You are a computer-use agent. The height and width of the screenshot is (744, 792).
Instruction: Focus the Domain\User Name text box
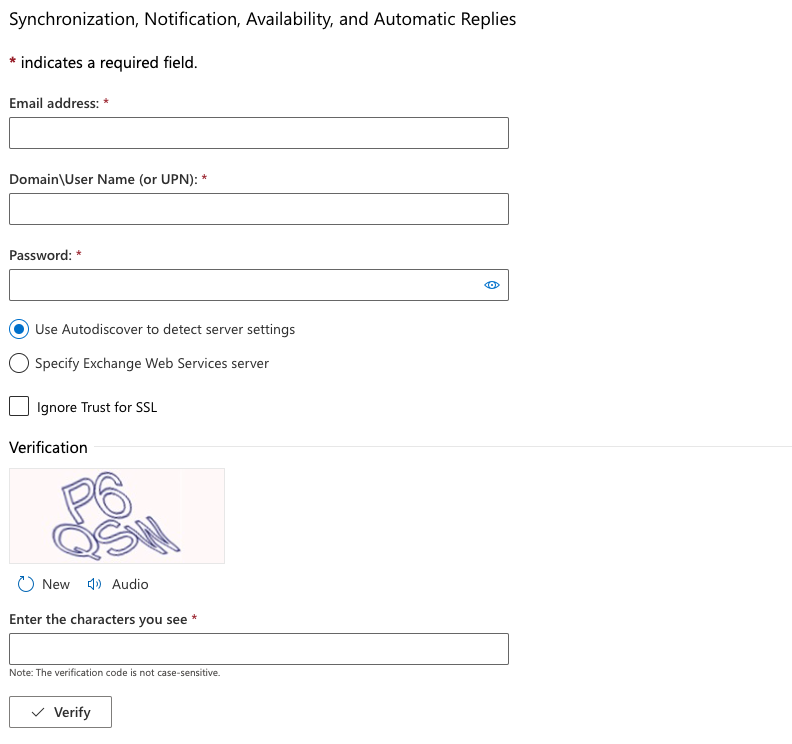pyautogui.click(x=258, y=209)
